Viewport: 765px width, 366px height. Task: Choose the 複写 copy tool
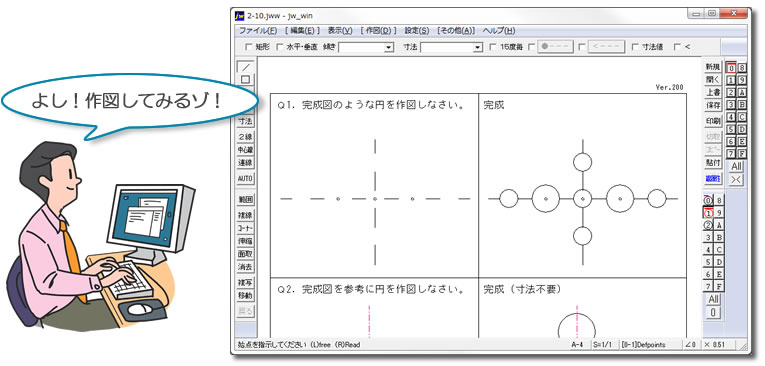(x=245, y=283)
